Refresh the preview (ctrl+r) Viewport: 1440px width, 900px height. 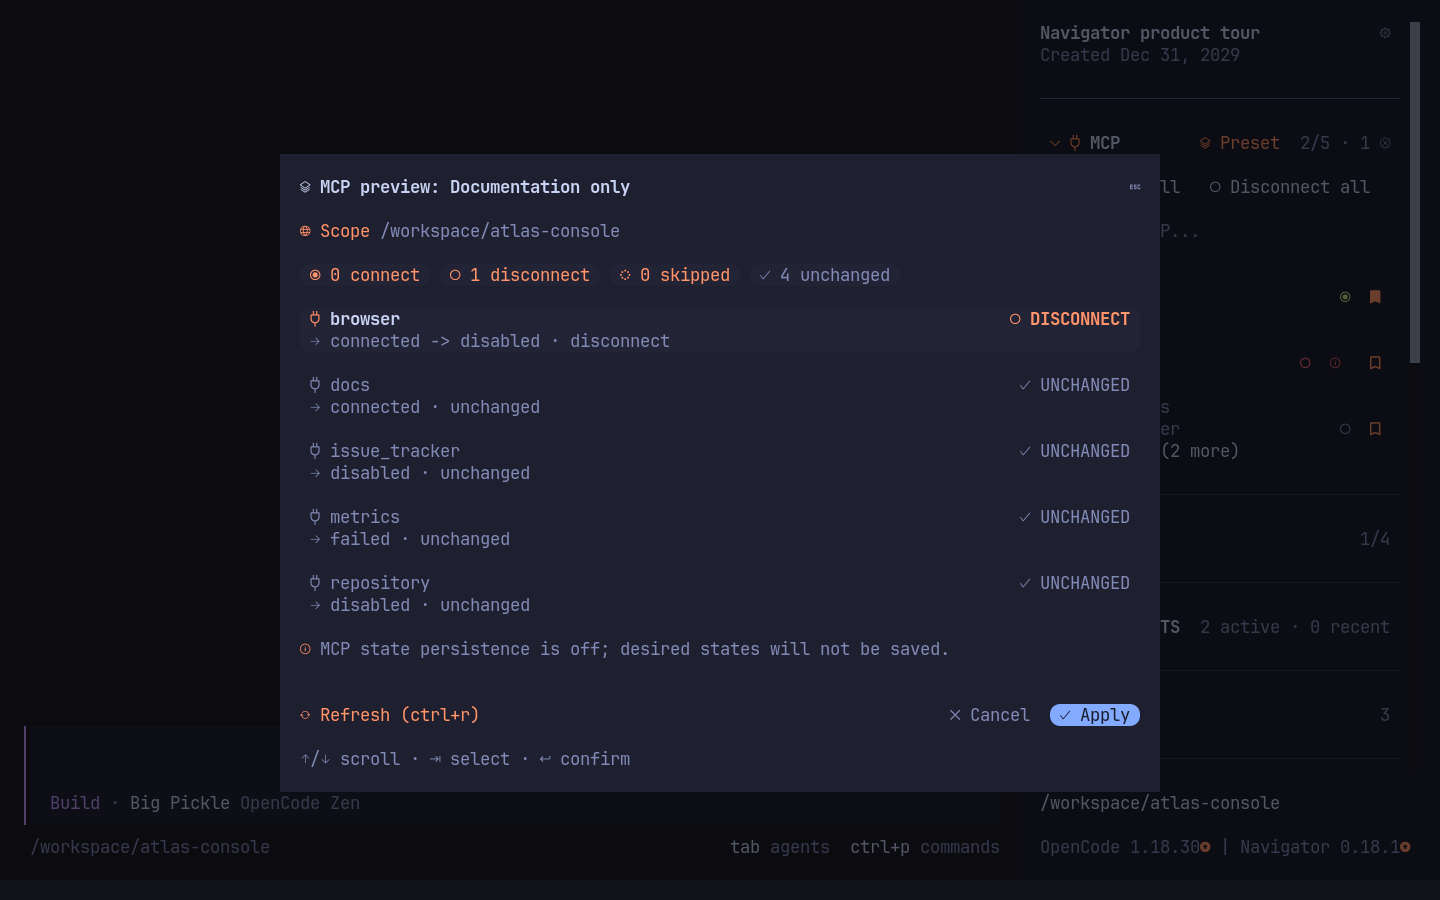(390, 715)
